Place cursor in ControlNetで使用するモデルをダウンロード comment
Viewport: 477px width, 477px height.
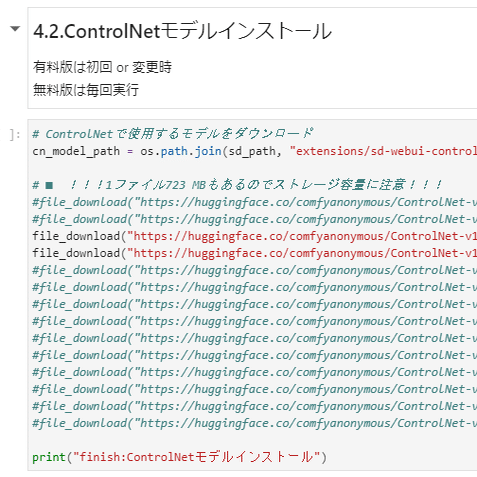point(173,134)
